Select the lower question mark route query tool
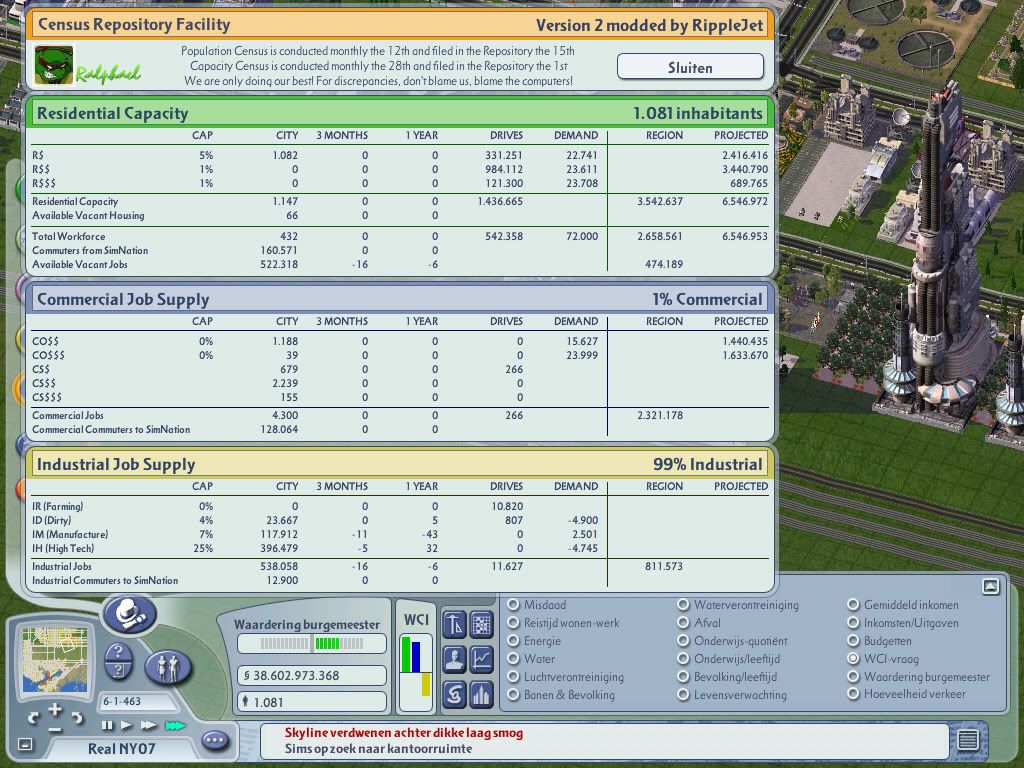This screenshot has height=768, width=1024. pyautogui.click(x=118, y=671)
